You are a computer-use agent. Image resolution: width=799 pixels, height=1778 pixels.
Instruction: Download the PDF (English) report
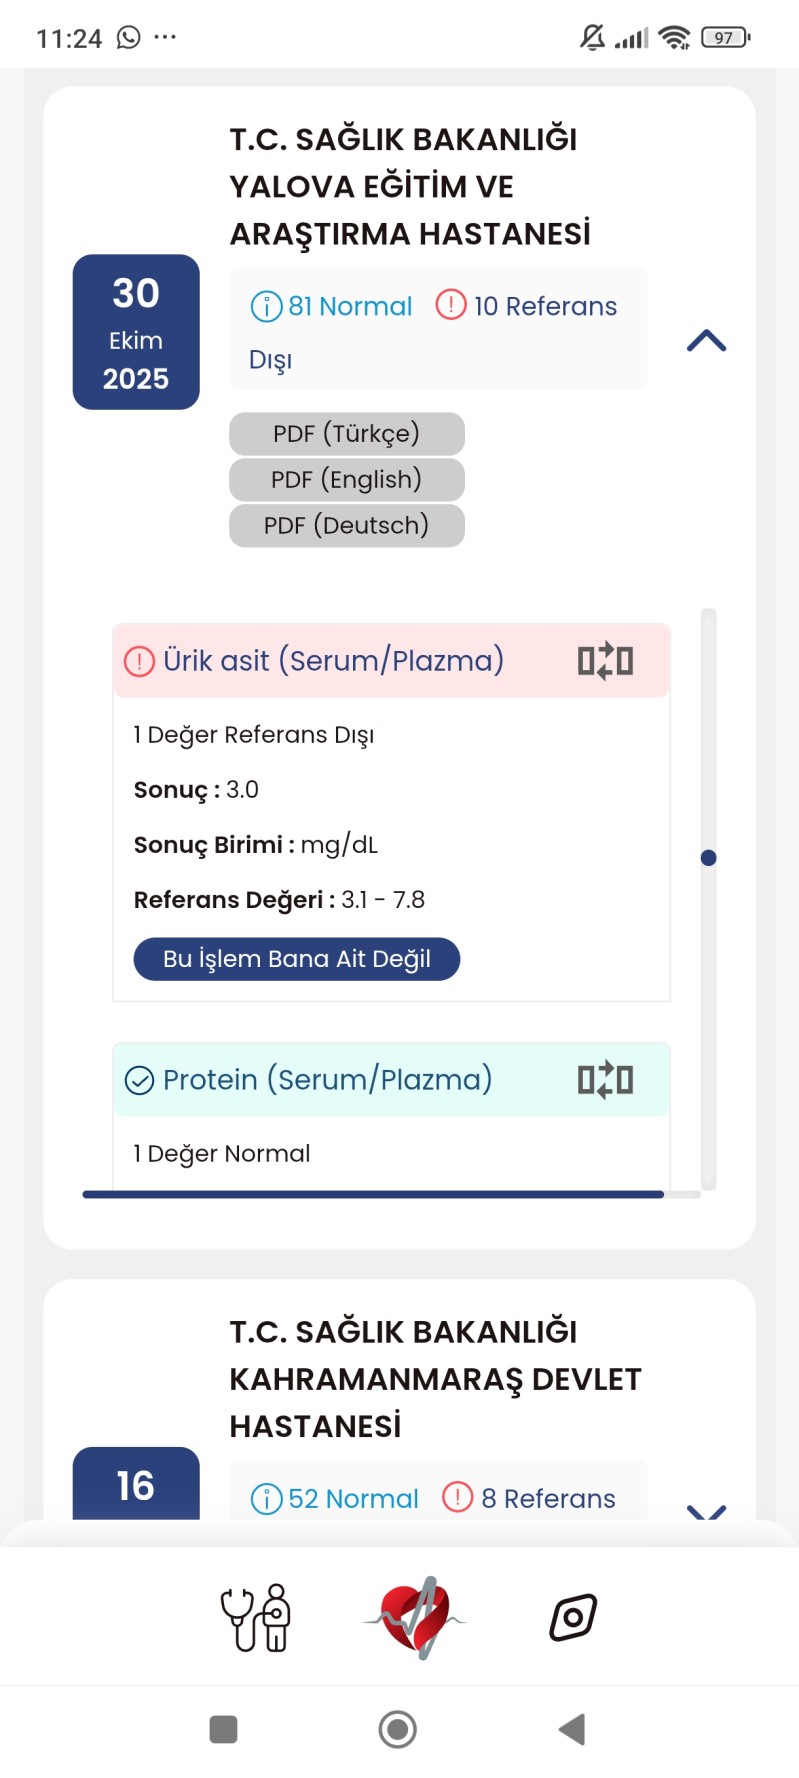tap(346, 480)
